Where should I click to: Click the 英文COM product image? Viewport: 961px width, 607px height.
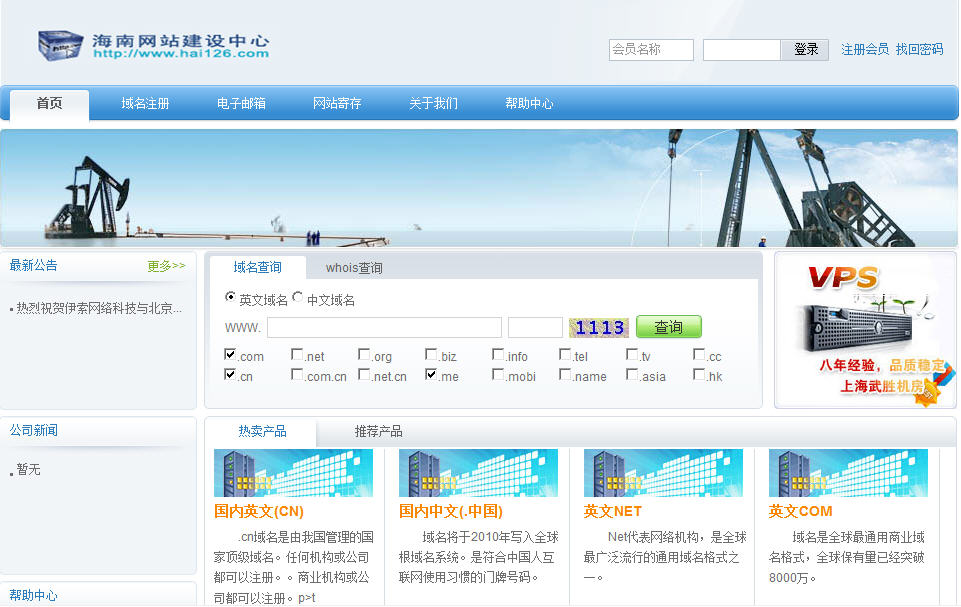pos(848,473)
